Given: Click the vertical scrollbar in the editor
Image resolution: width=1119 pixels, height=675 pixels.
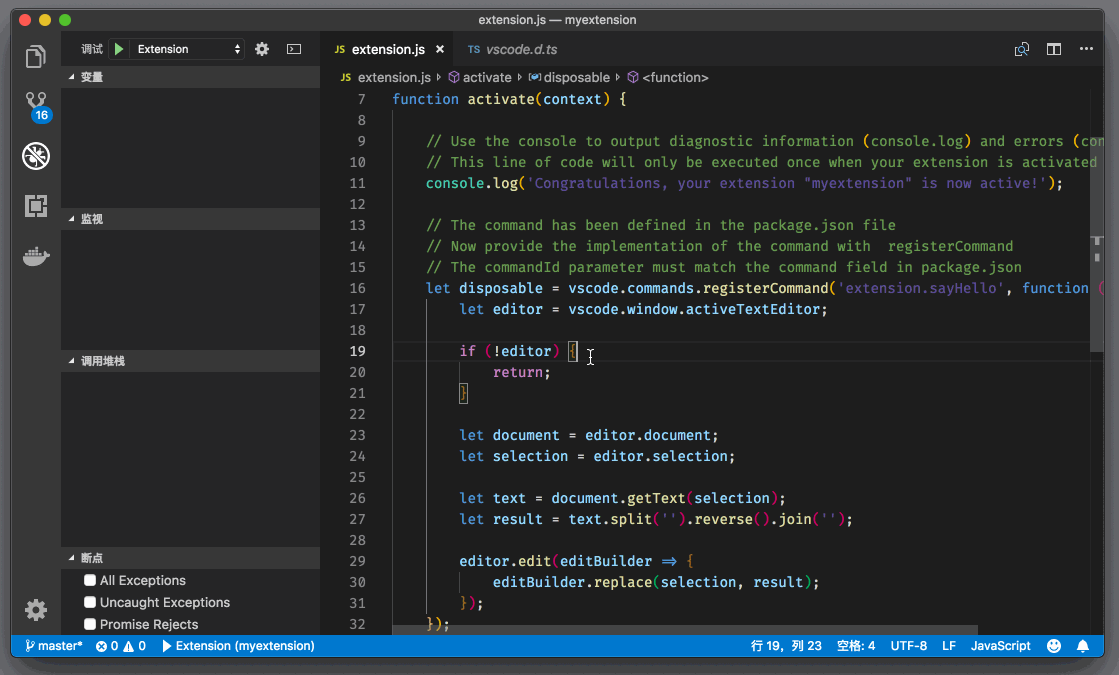Looking at the screenshot, I should tap(1096, 220).
